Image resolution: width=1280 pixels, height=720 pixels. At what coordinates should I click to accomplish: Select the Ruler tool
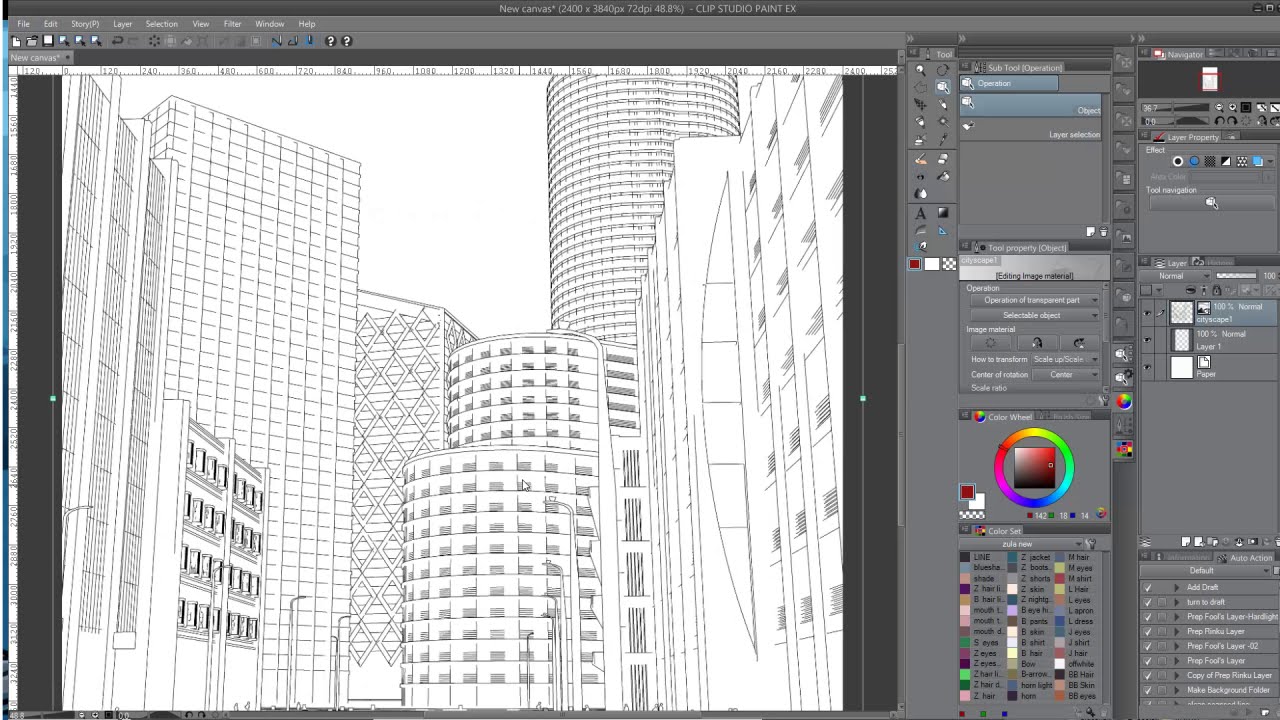942,230
